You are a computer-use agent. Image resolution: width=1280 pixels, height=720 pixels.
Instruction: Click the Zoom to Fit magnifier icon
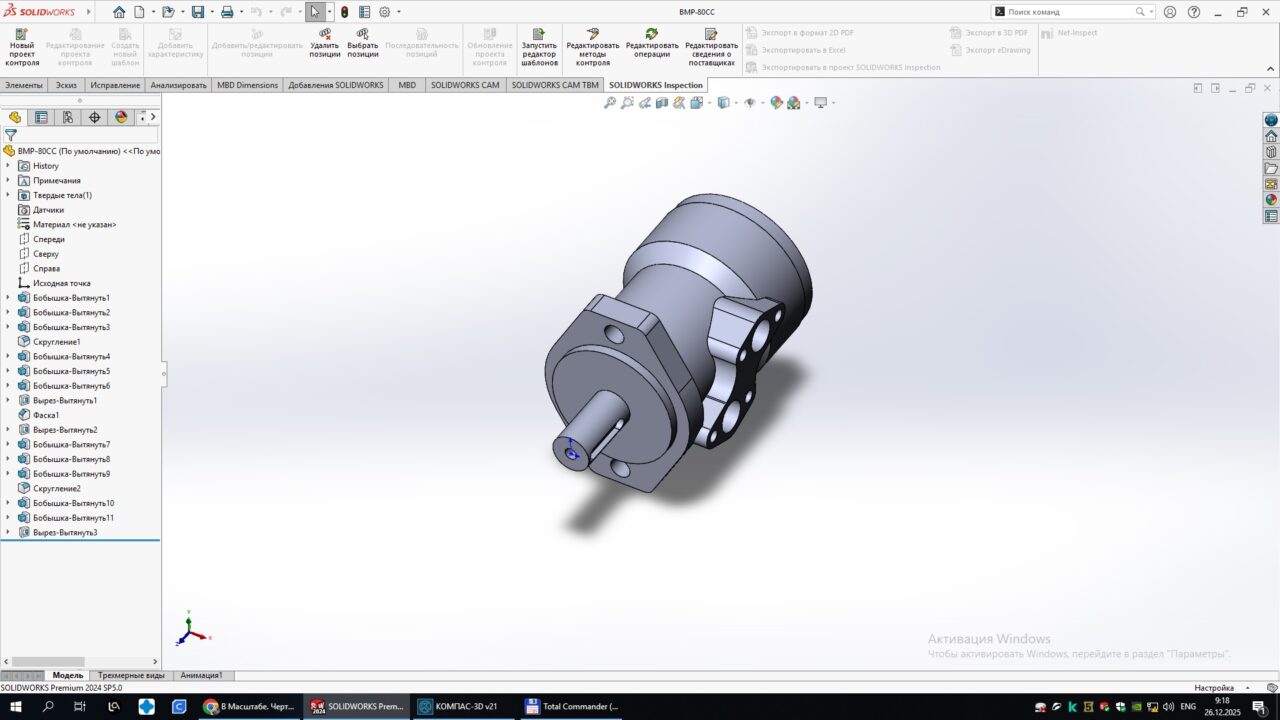pyautogui.click(x=610, y=103)
